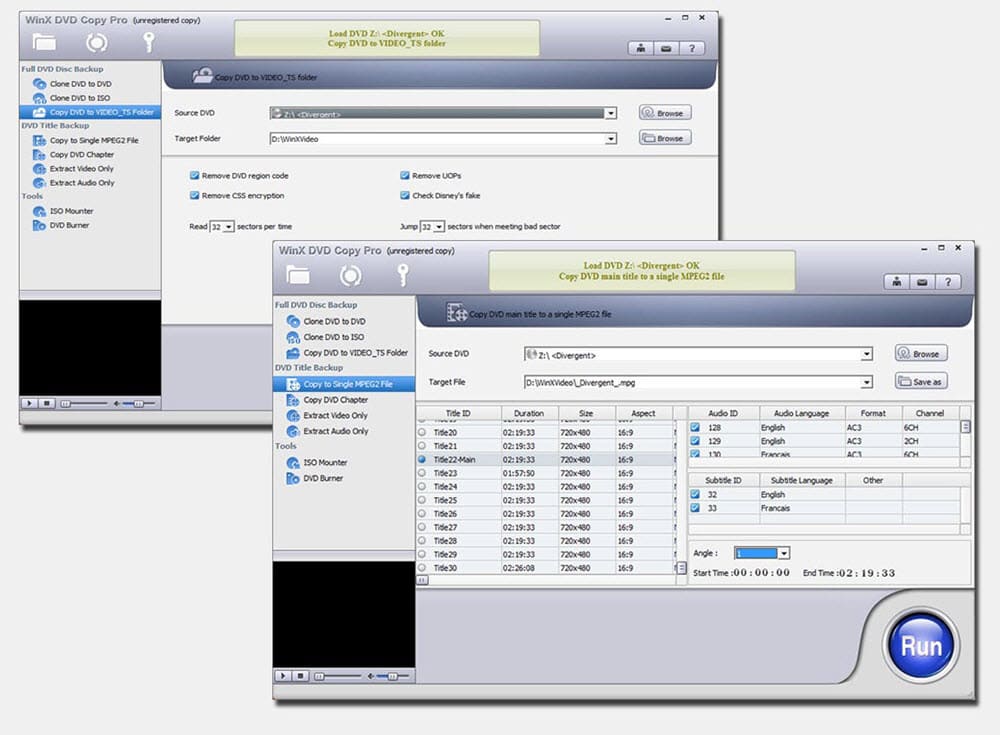Toggle Remove UOPs checkbox
This screenshot has height=735, width=1000.
point(404,175)
